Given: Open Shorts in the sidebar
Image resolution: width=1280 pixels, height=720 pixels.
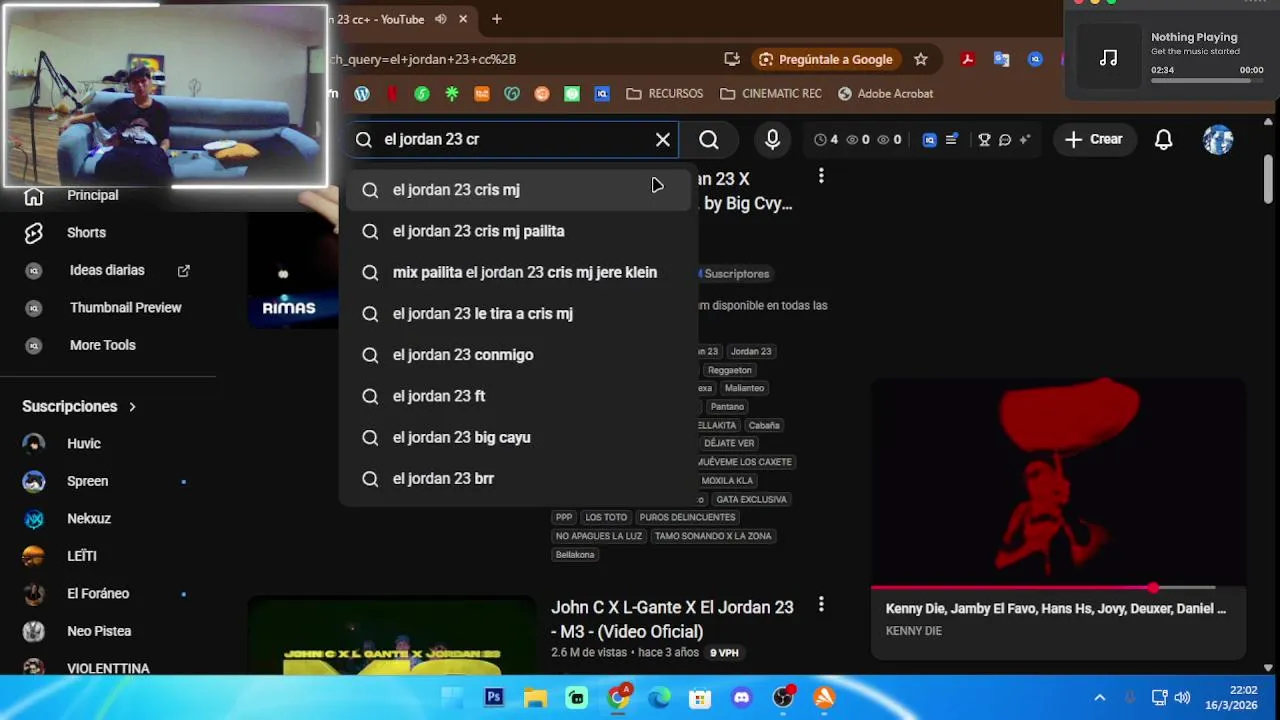Looking at the screenshot, I should point(86,232).
